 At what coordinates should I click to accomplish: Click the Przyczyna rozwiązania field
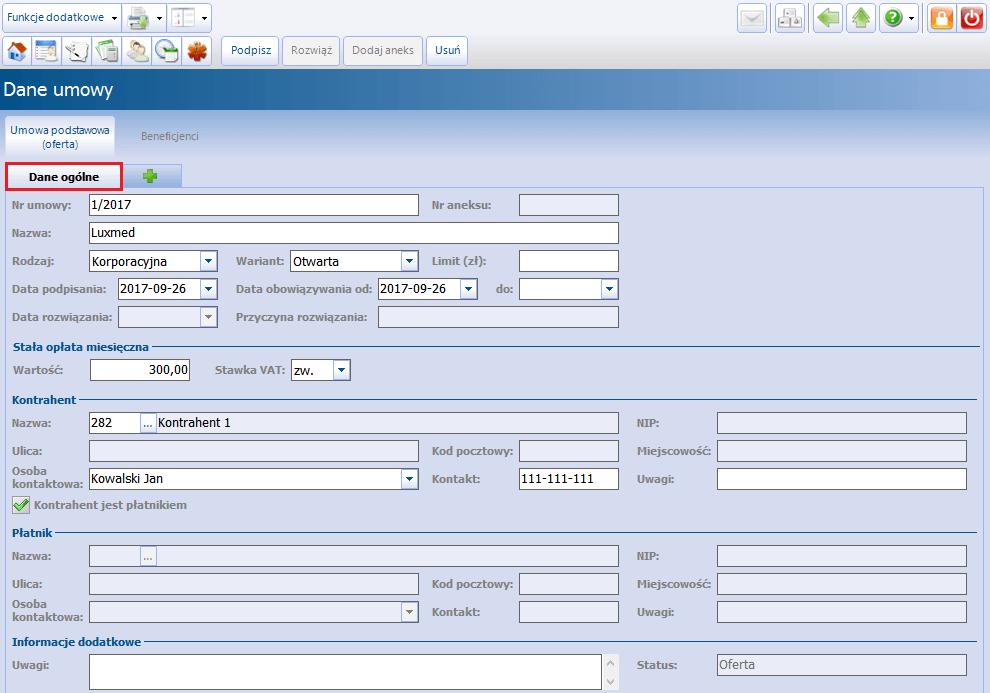click(x=498, y=317)
